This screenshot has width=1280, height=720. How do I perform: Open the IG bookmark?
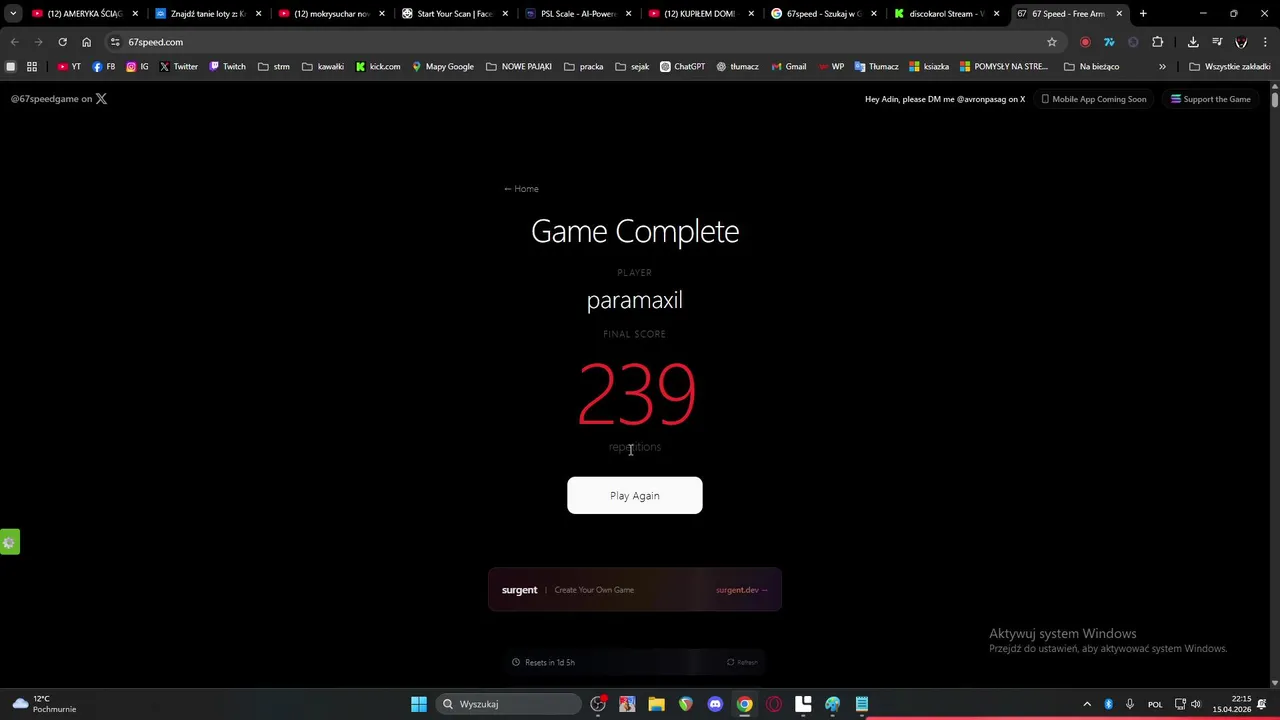[x=137, y=67]
